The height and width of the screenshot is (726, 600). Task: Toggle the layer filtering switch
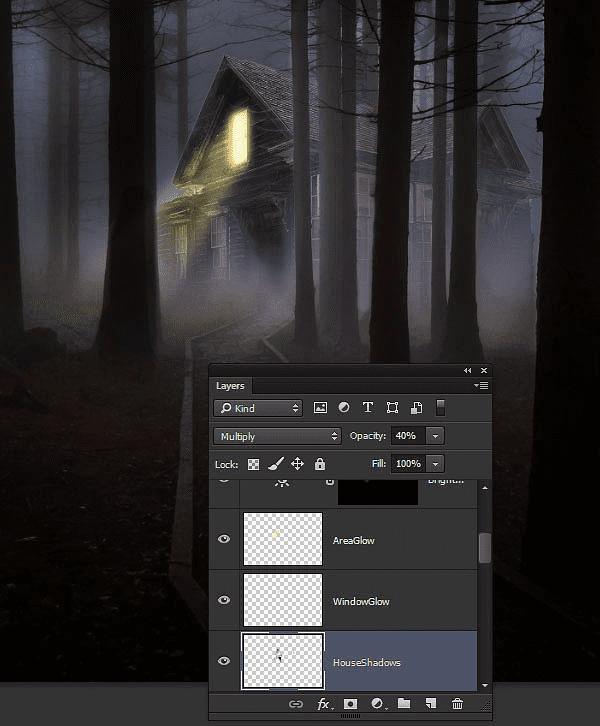point(440,407)
